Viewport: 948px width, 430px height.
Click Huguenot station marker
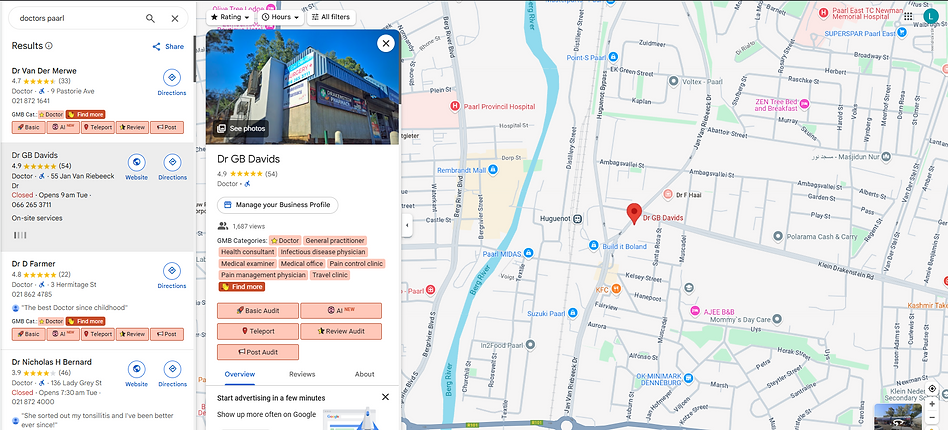pyautogui.click(x=577, y=218)
